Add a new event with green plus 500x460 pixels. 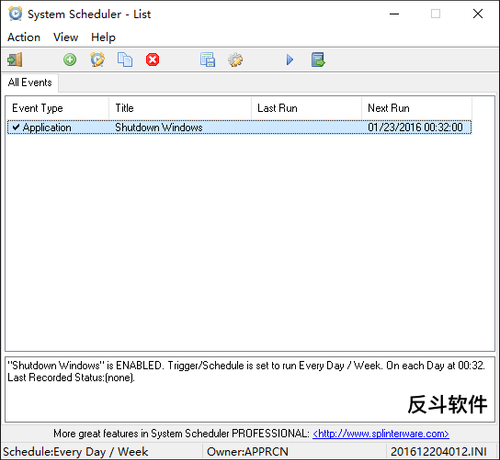70,60
